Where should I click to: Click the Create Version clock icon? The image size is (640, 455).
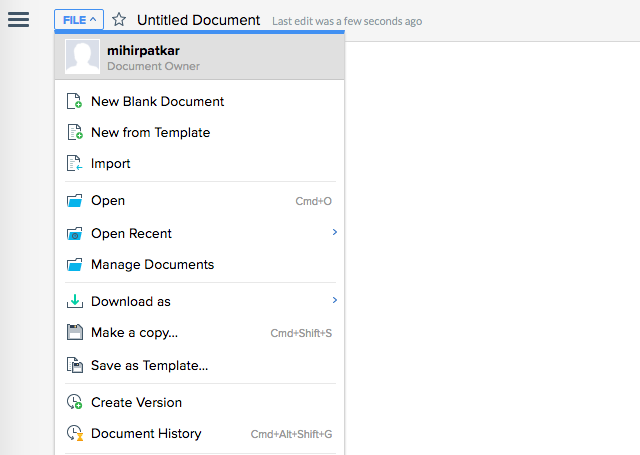tap(75, 402)
